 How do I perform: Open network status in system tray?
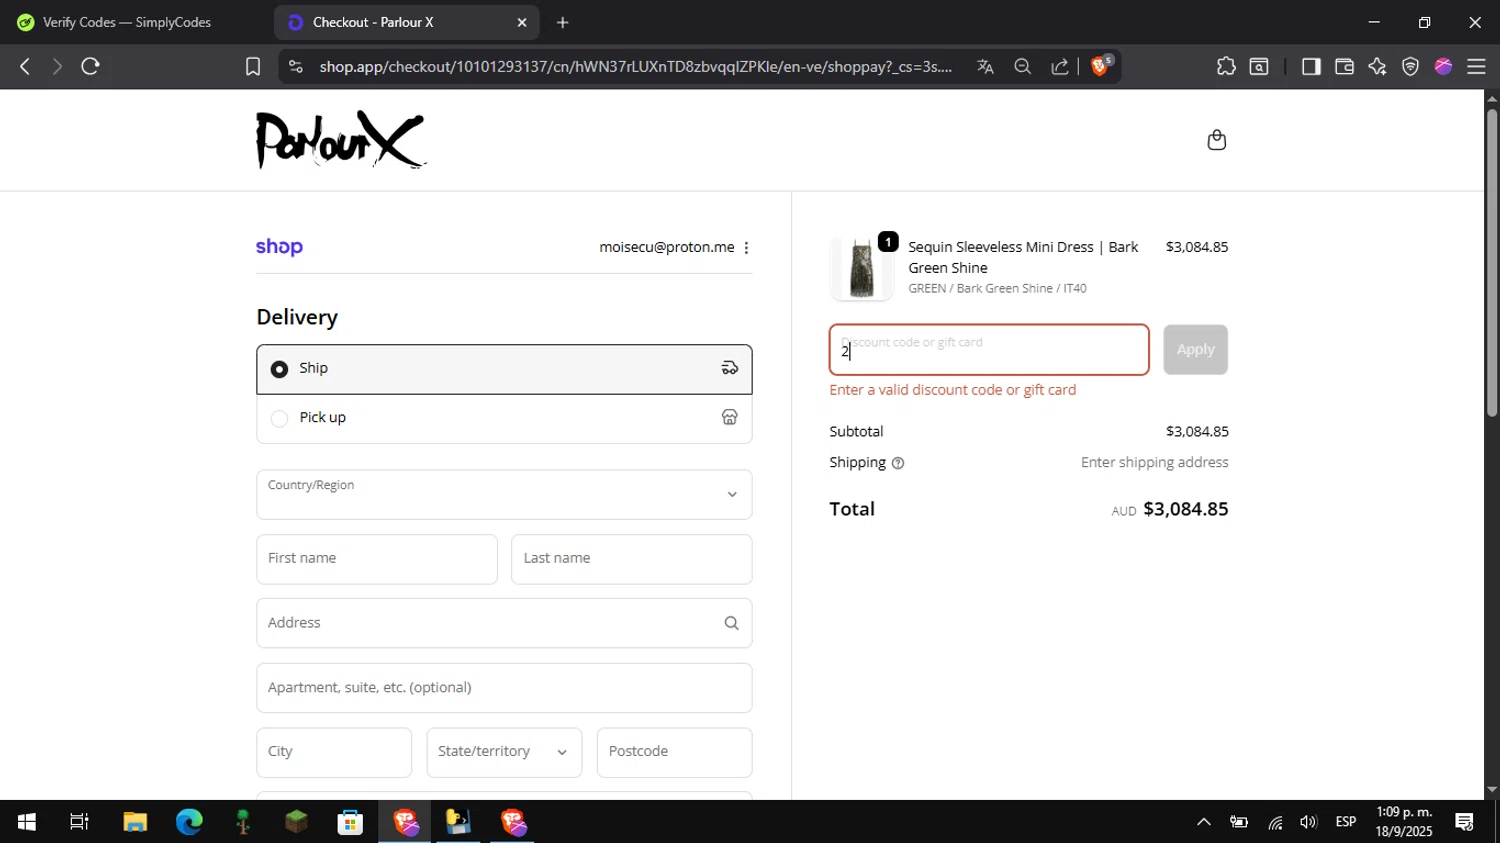(x=1275, y=822)
